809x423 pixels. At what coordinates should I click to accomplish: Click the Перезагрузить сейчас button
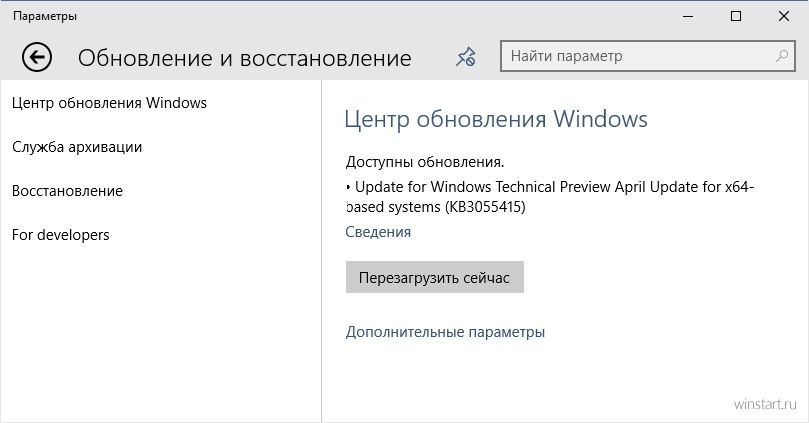click(x=434, y=278)
